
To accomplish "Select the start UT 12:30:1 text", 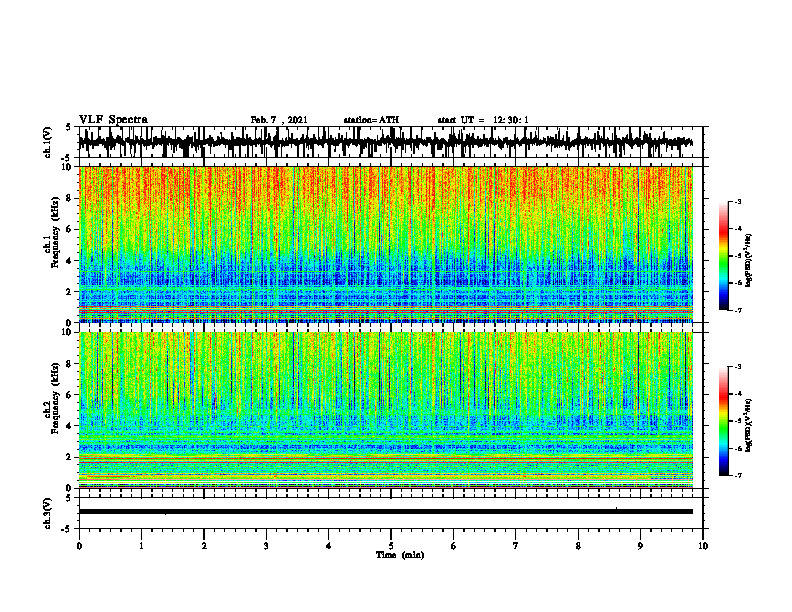I will [x=483, y=120].
